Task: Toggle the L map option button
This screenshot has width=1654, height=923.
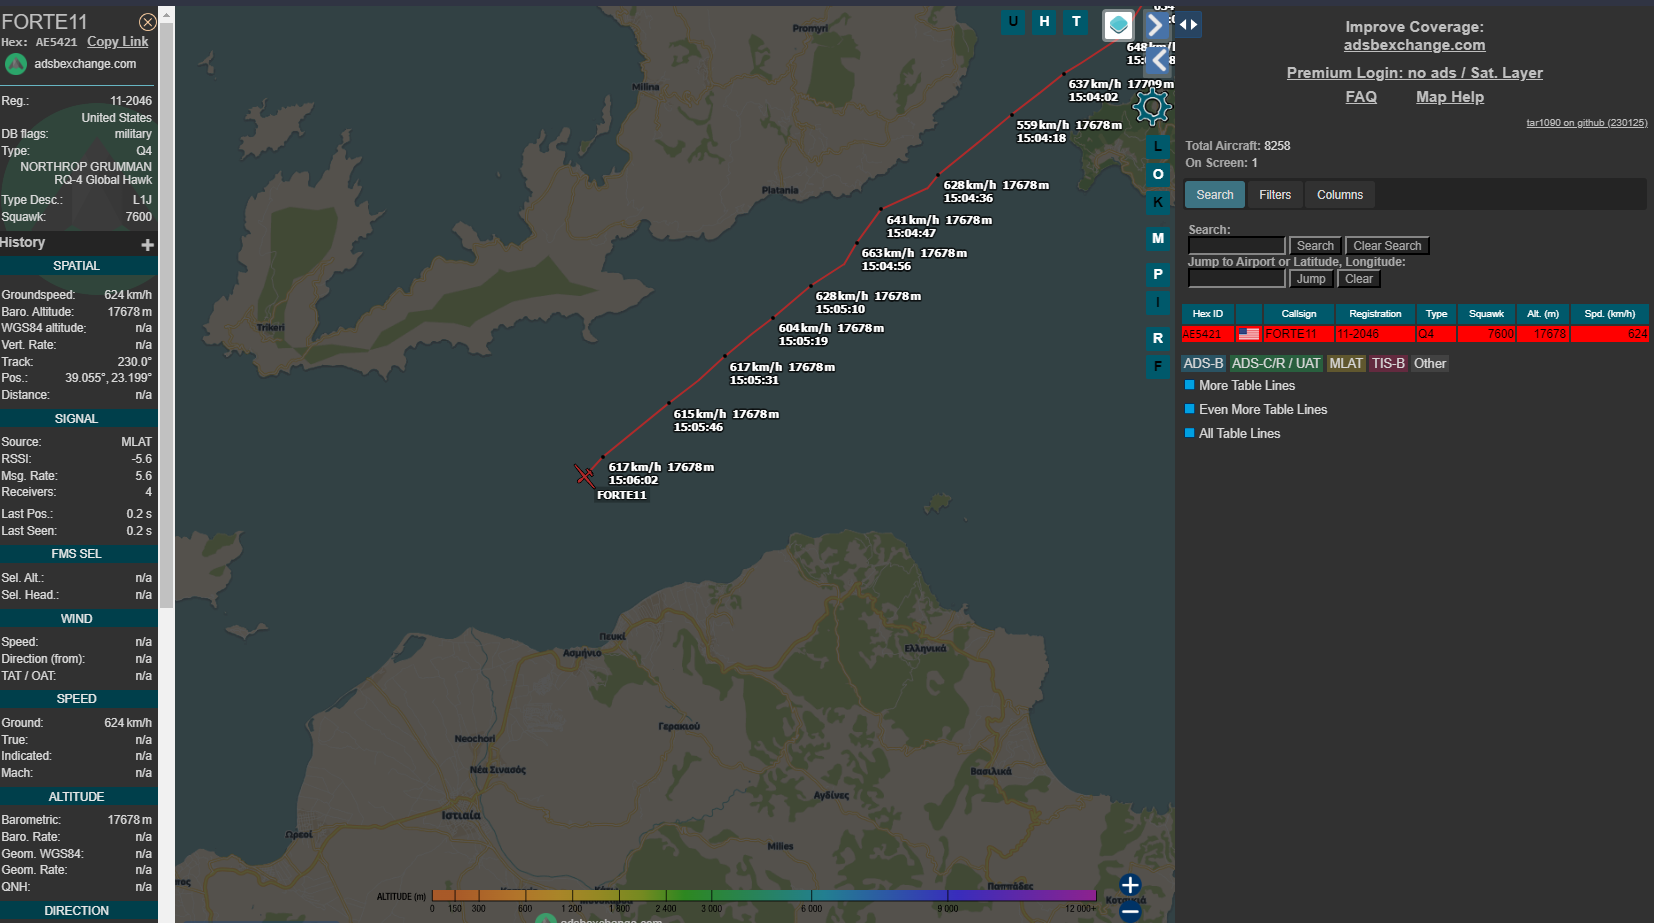Action: pyautogui.click(x=1158, y=147)
